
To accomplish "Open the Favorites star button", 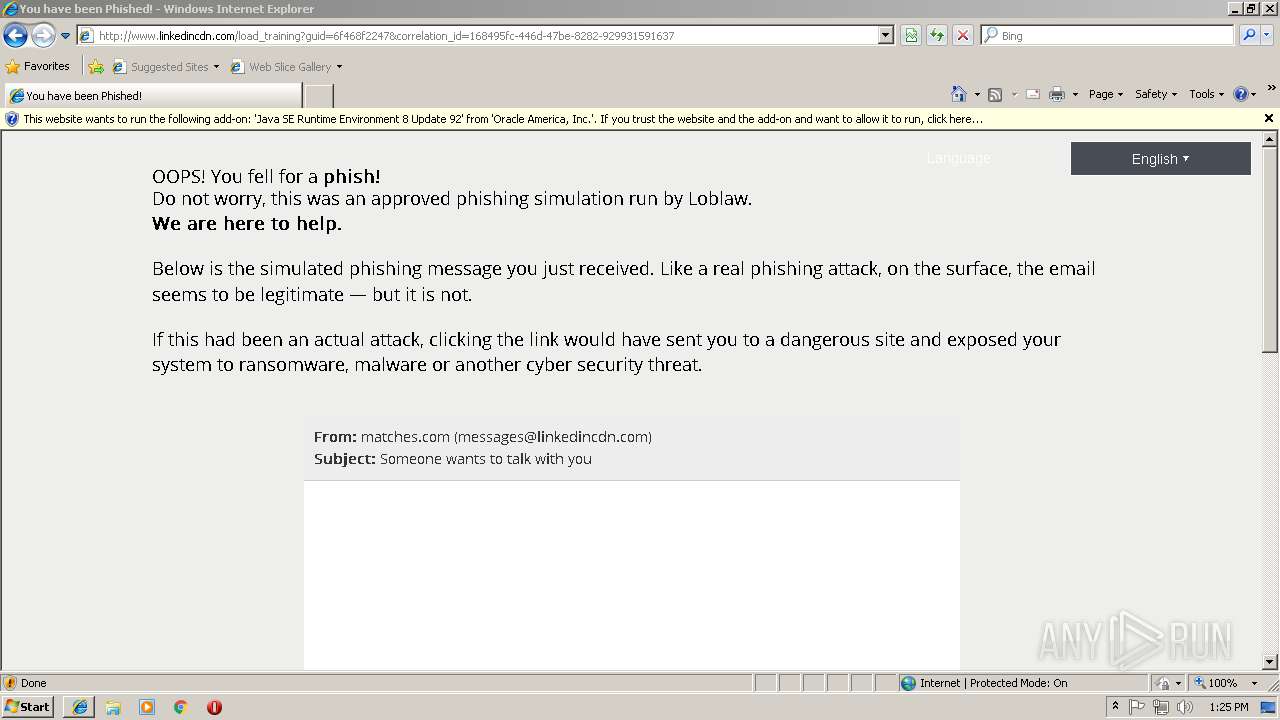I will [38, 67].
